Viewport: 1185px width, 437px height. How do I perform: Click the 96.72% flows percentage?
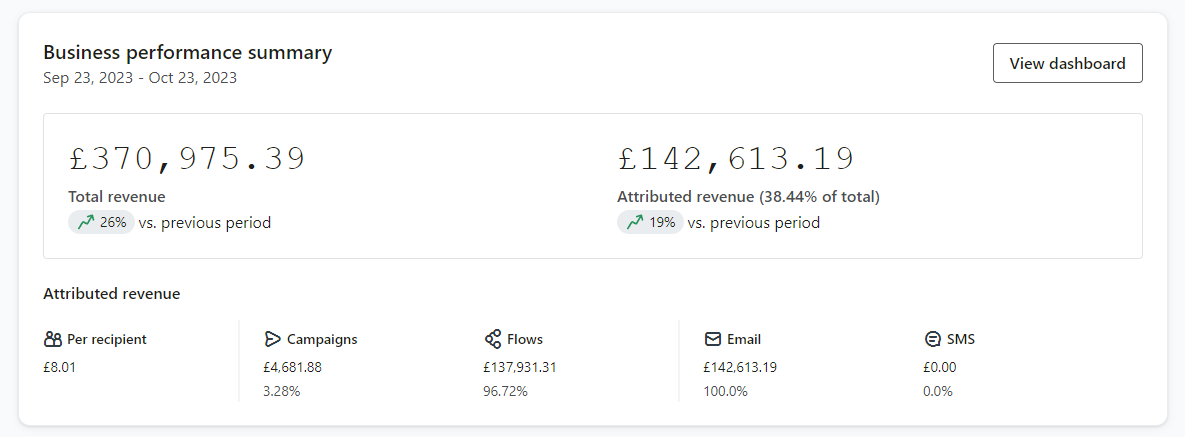tap(505, 392)
